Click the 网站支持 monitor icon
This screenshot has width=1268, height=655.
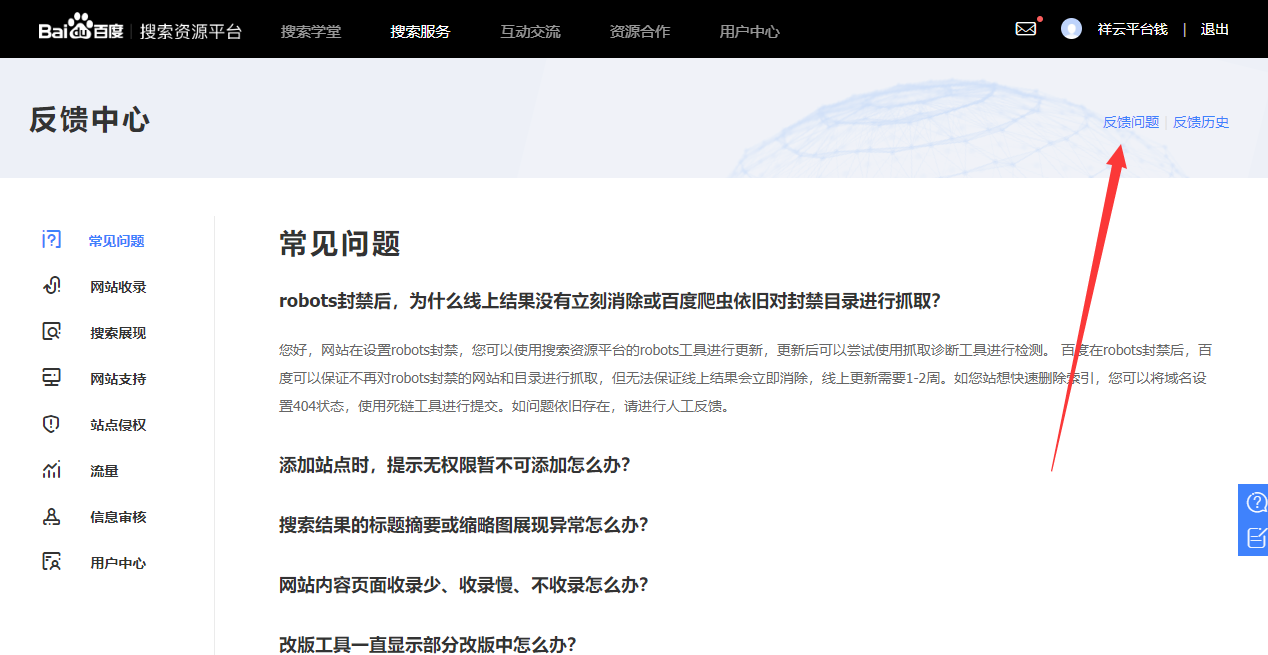pos(51,378)
